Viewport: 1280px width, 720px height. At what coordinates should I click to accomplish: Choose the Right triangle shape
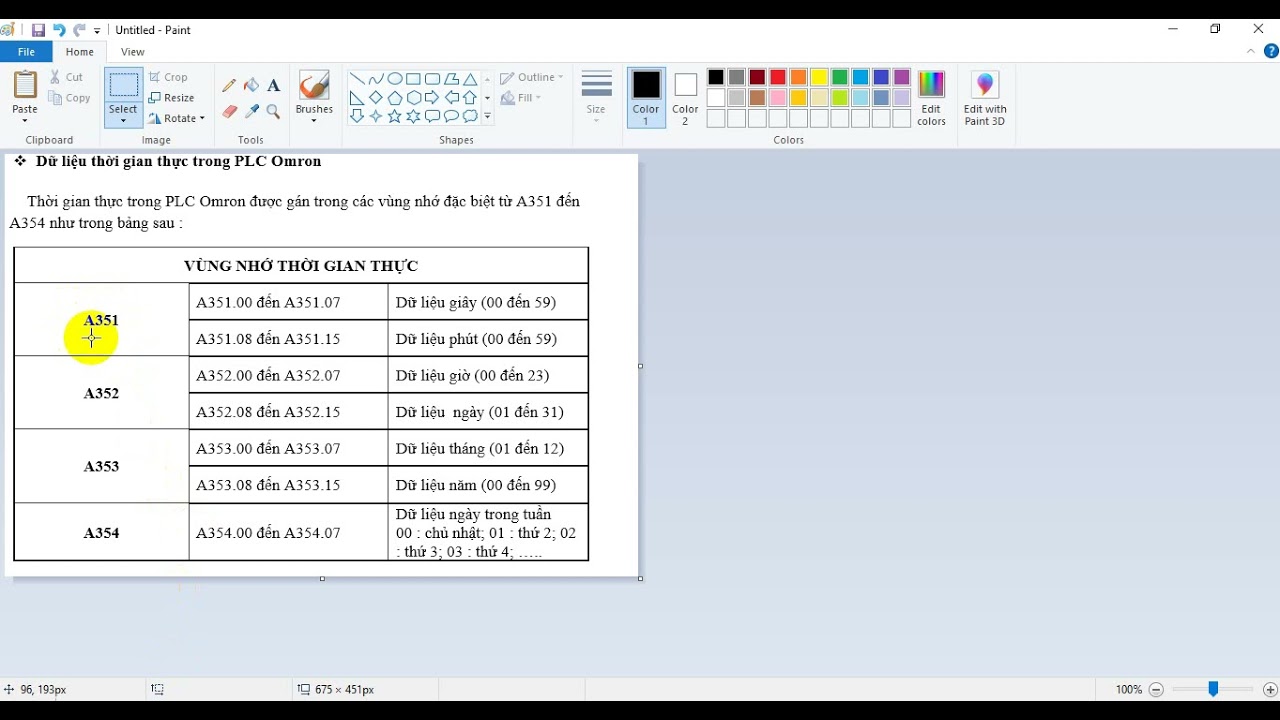point(357,98)
